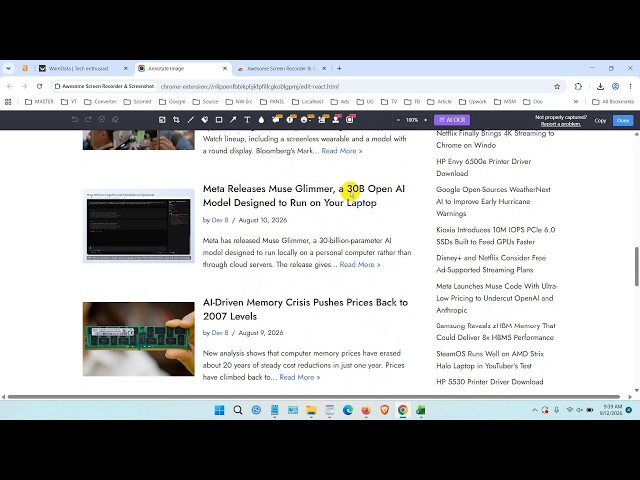Image resolution: width=640 pixels, height=480 pixels.
Task: Open the Extensions puzzle icon
Action: [578, 86]
